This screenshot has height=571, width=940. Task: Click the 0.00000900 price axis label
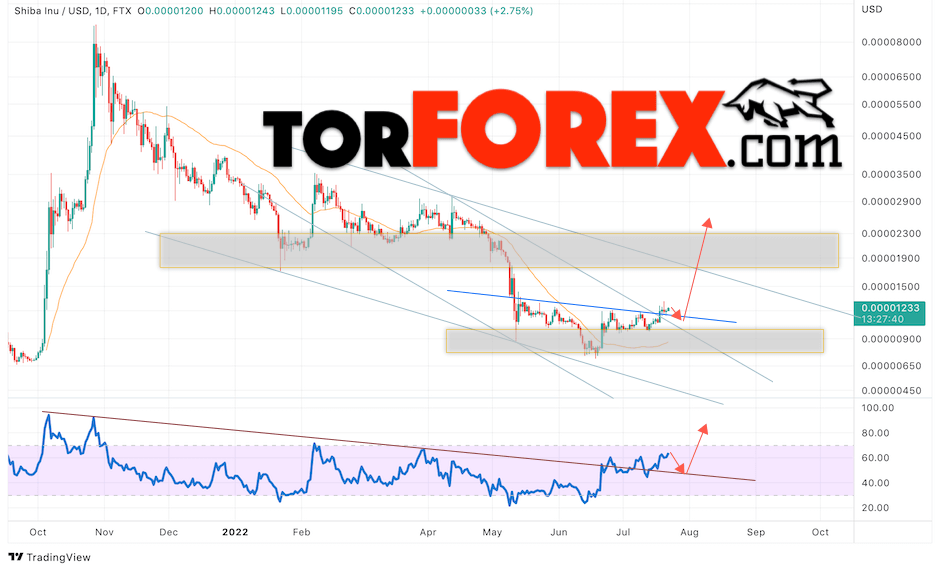[891, 339]
